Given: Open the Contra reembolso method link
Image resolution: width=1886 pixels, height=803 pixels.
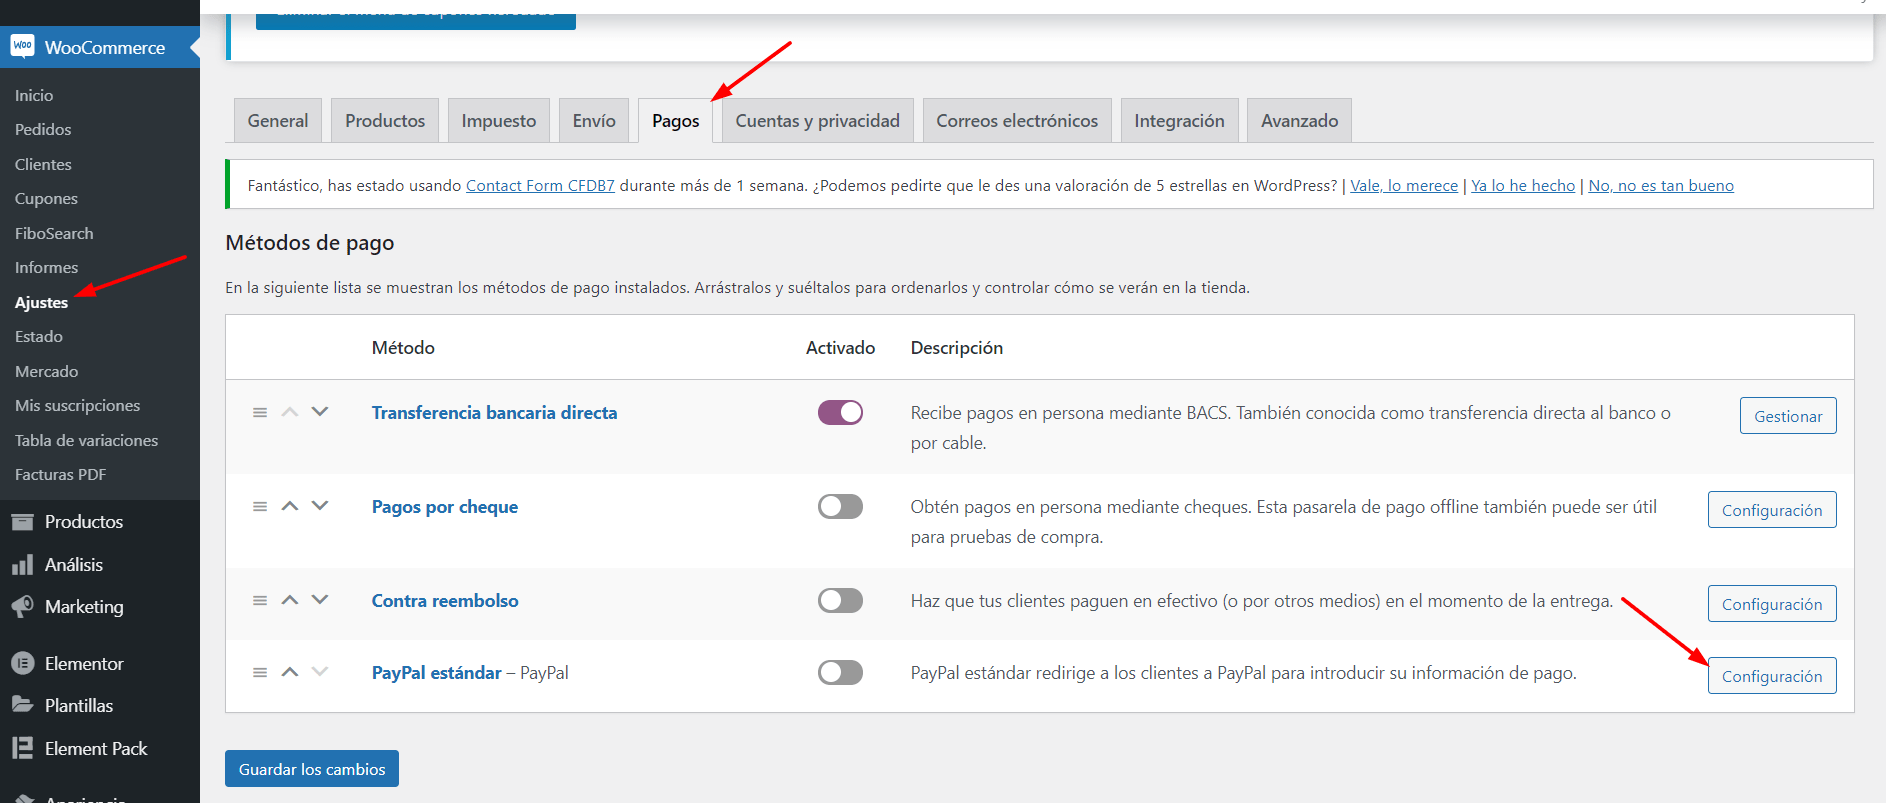Looking at the screenshot, I should (x=445, y=600).
